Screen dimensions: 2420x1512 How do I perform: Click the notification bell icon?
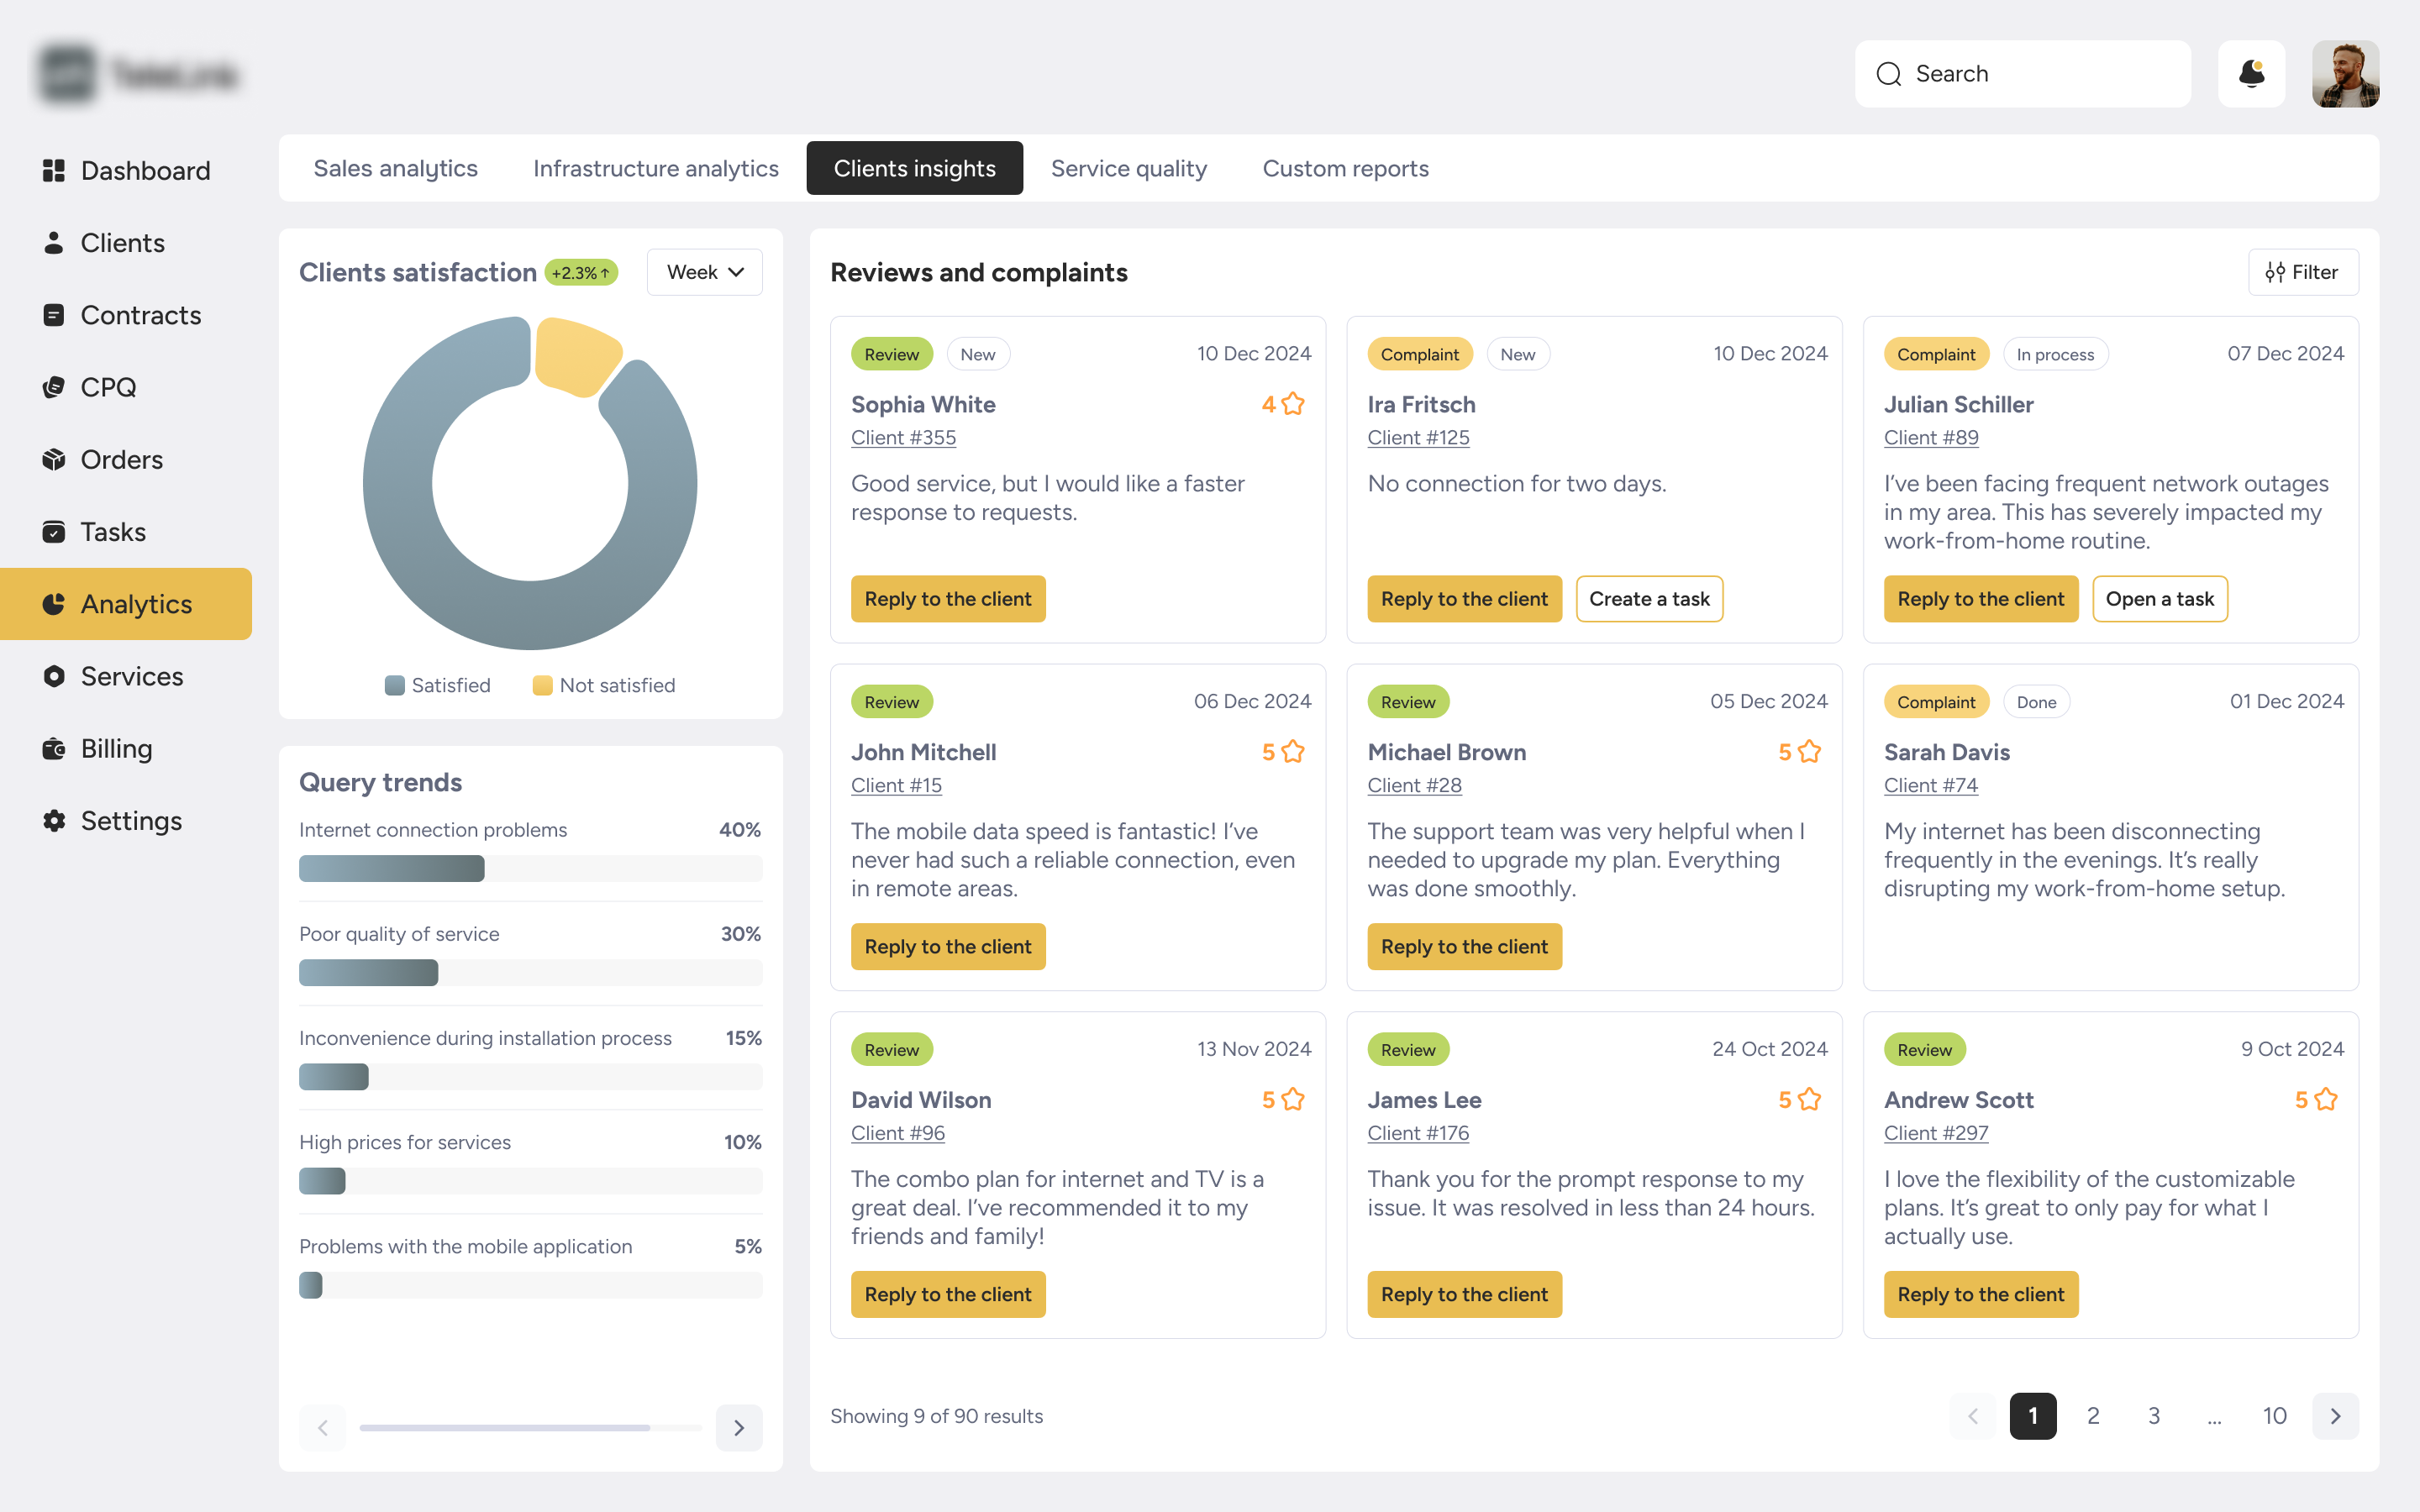click(2251, 74)
